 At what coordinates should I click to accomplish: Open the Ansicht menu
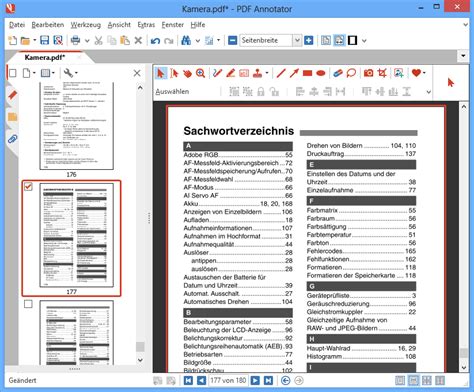(119, 25)
